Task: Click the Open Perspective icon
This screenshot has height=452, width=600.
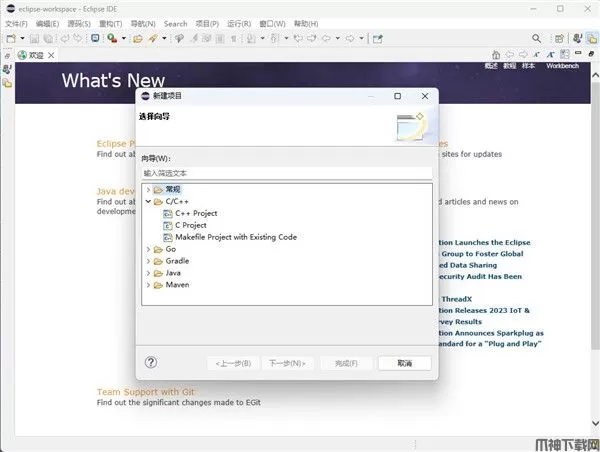Action: pos(559,38)
